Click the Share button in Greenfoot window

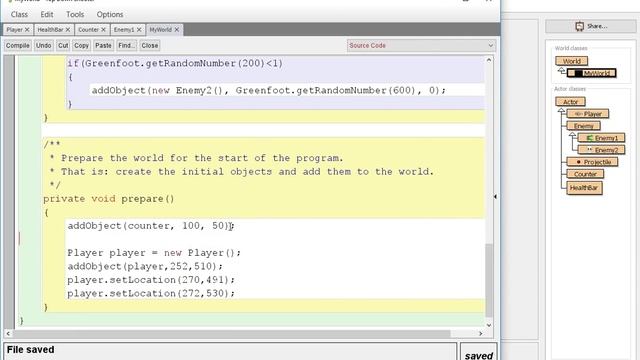[x=591, y=26]
